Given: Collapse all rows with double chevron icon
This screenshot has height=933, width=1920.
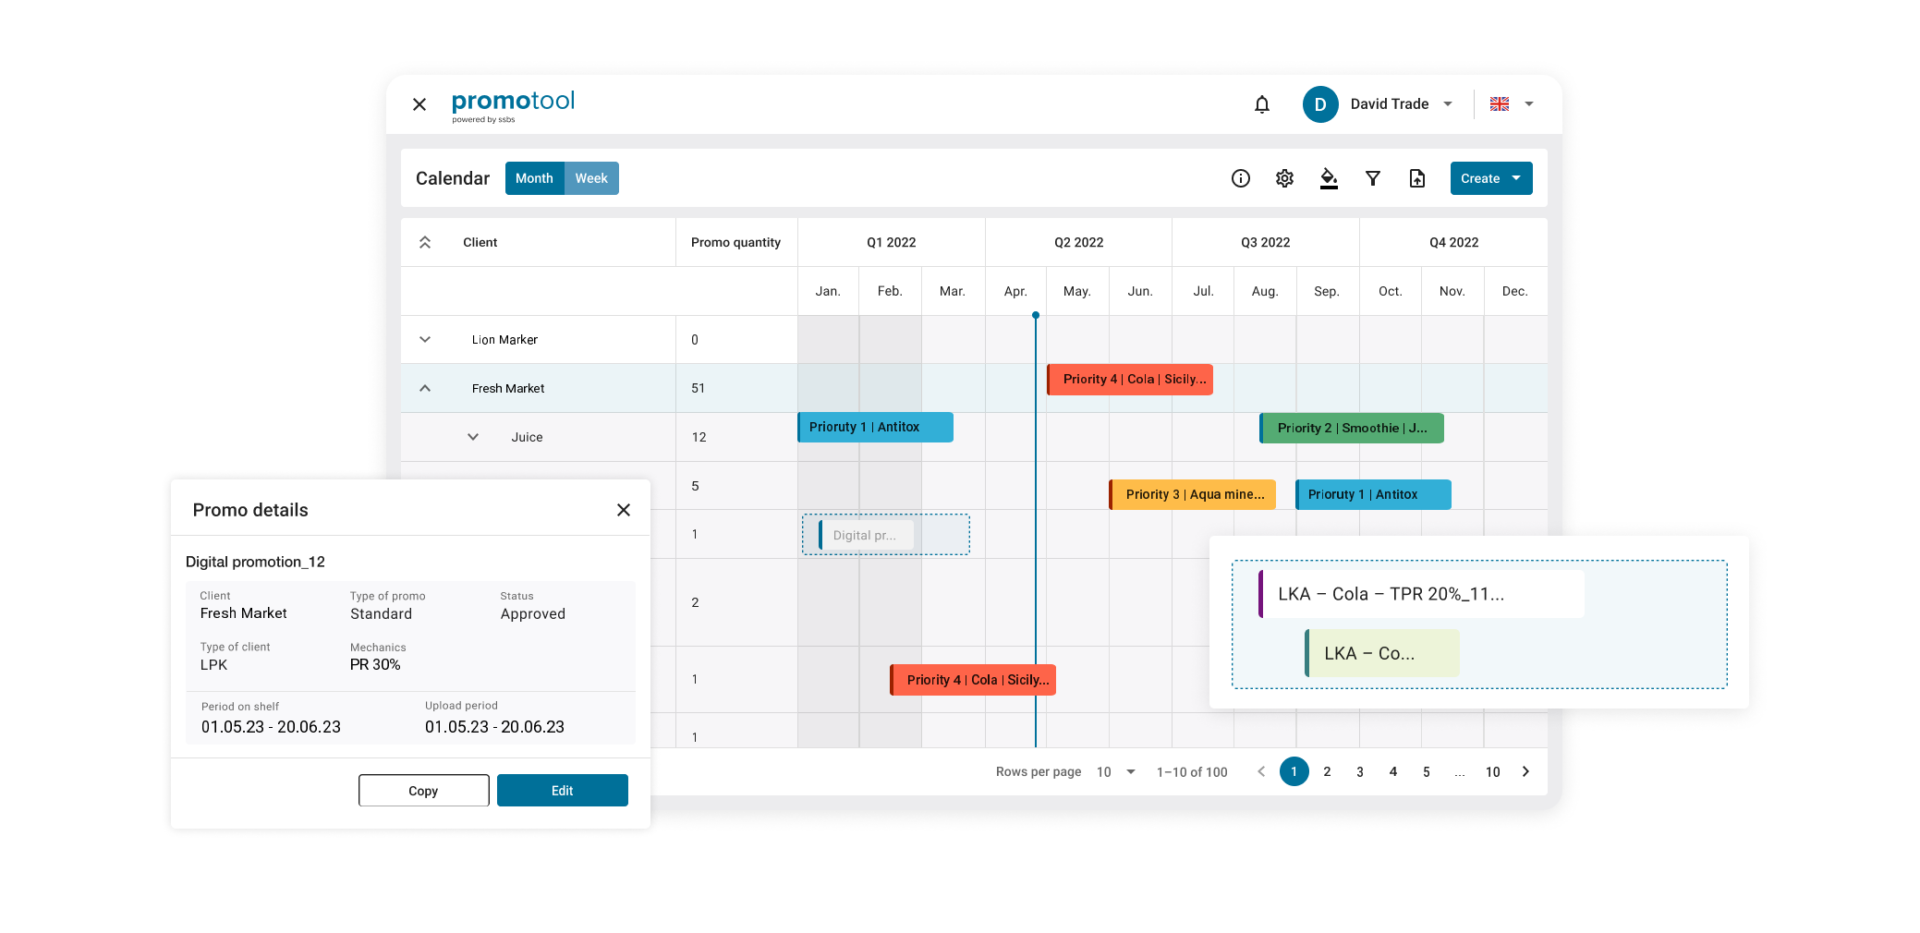Looking at the screenshot, I should coord(425,242).
